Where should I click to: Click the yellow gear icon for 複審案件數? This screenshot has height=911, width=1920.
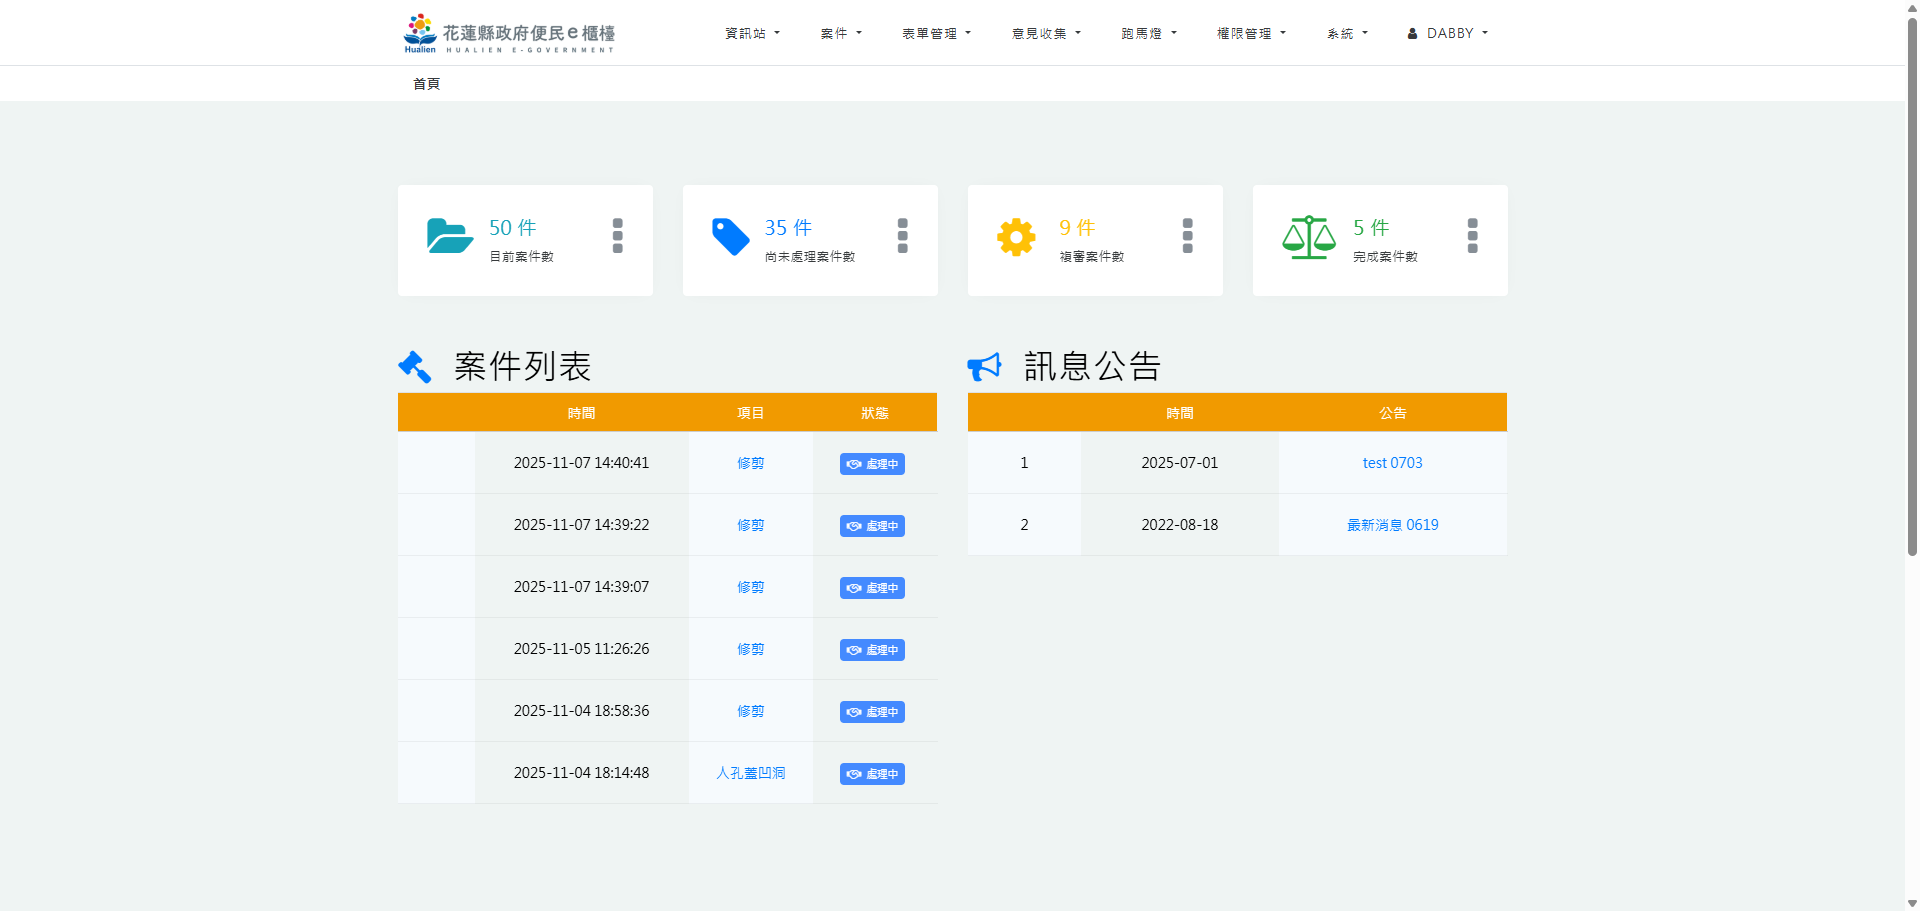pos(1016,237)
